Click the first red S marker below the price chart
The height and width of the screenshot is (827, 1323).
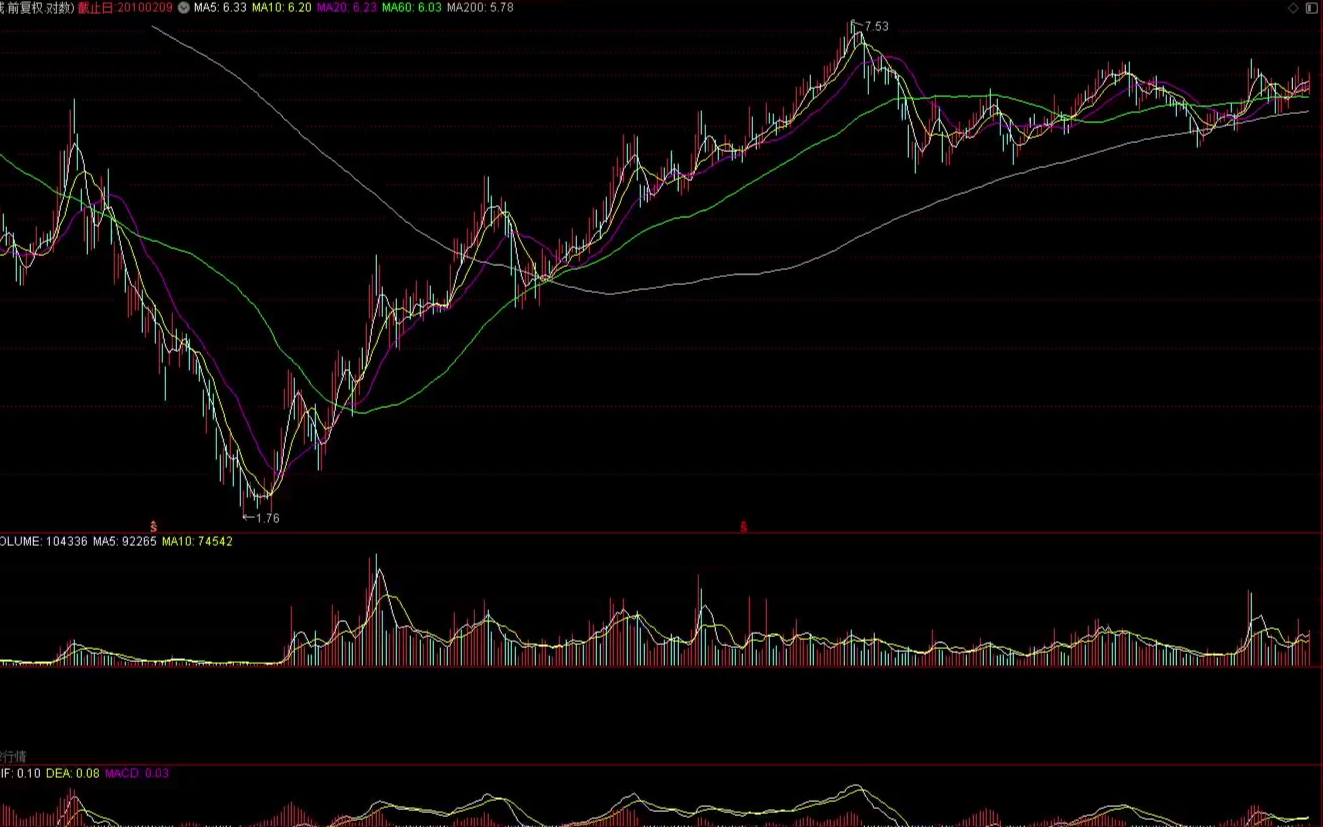pos(154,526)
